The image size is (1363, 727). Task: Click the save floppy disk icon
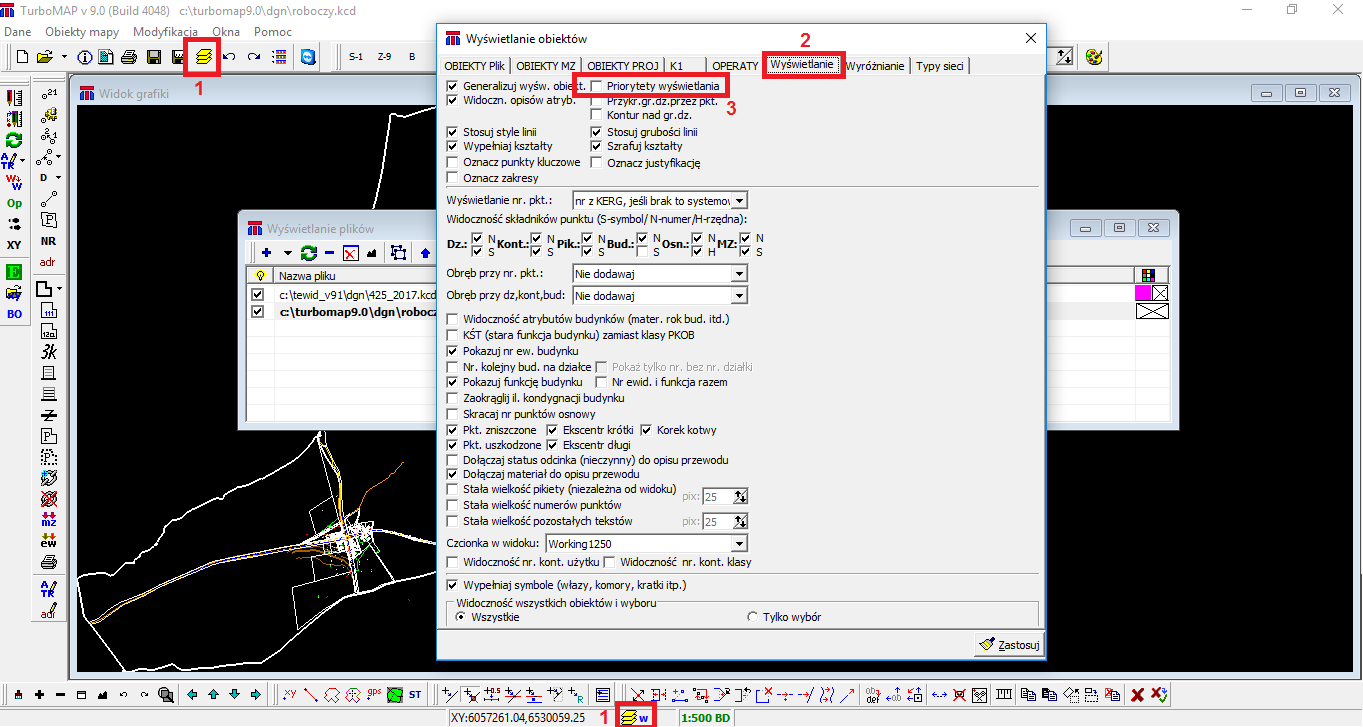pos(154,57)
